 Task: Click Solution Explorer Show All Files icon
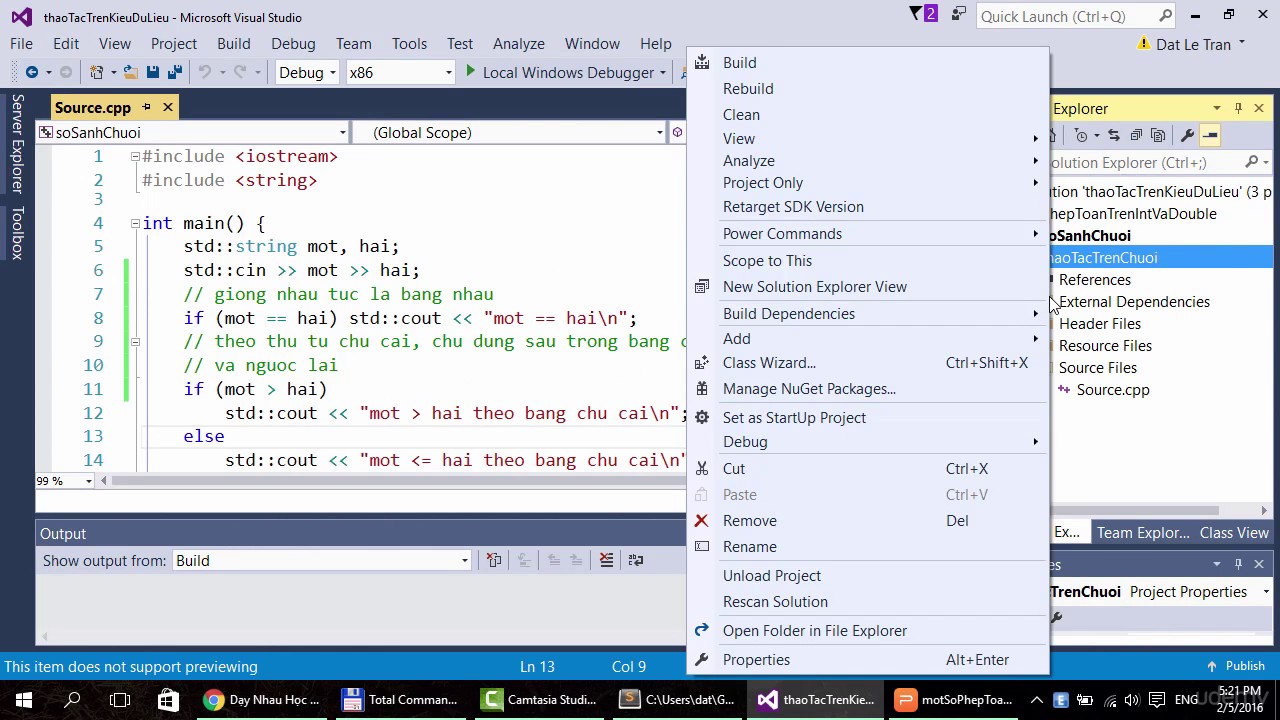[1158, 135]
